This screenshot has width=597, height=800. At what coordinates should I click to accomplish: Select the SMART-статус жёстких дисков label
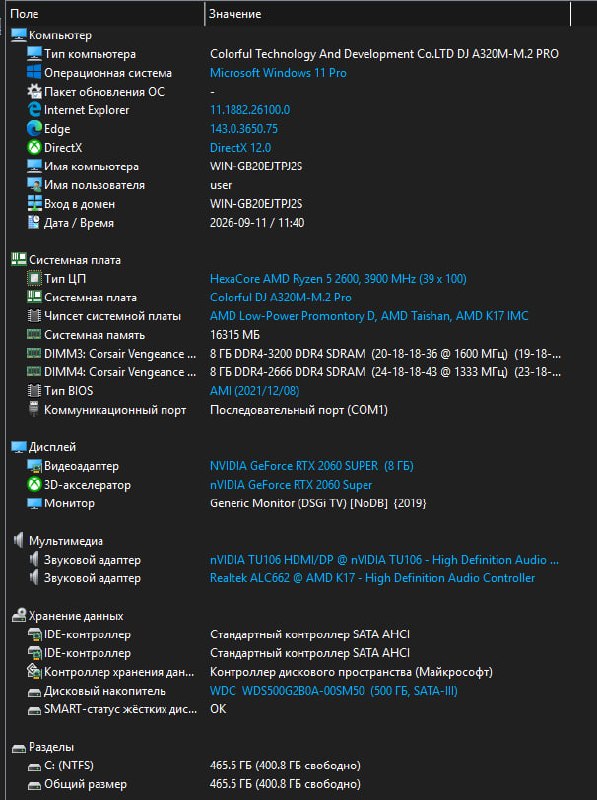120,709
